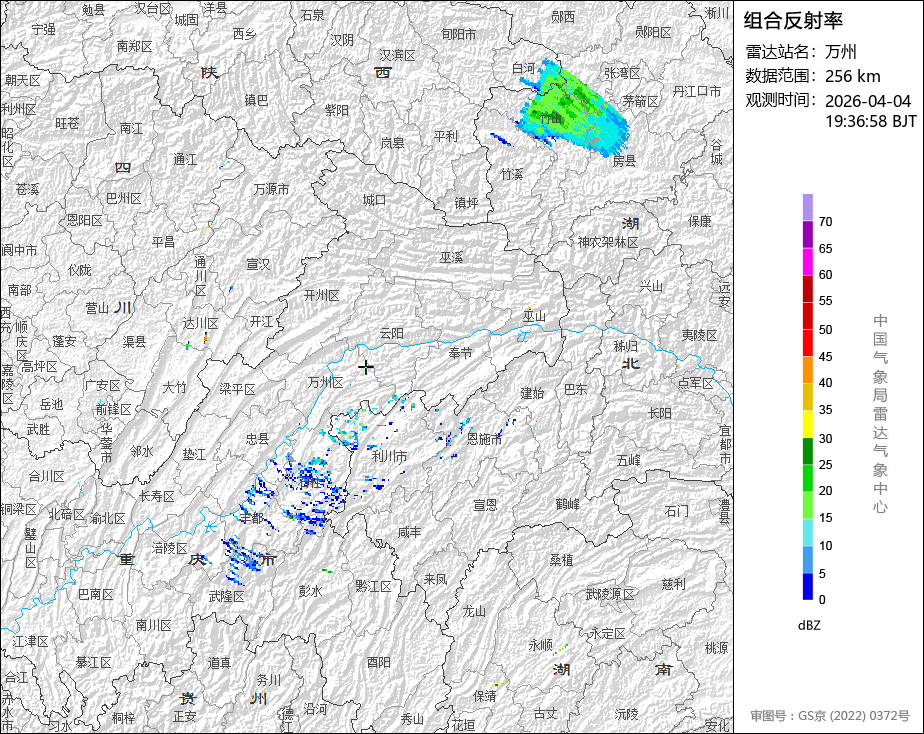The image size is (924, 734).
Task: Click the 武隆区 label on the map
Action: (x=226, y=597)
